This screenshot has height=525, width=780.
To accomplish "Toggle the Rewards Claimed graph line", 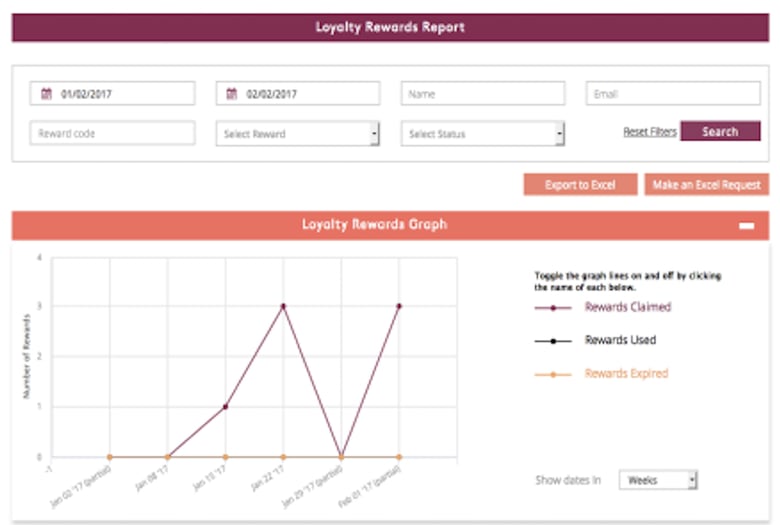I will pyautogui.click(x=627, y=307).
